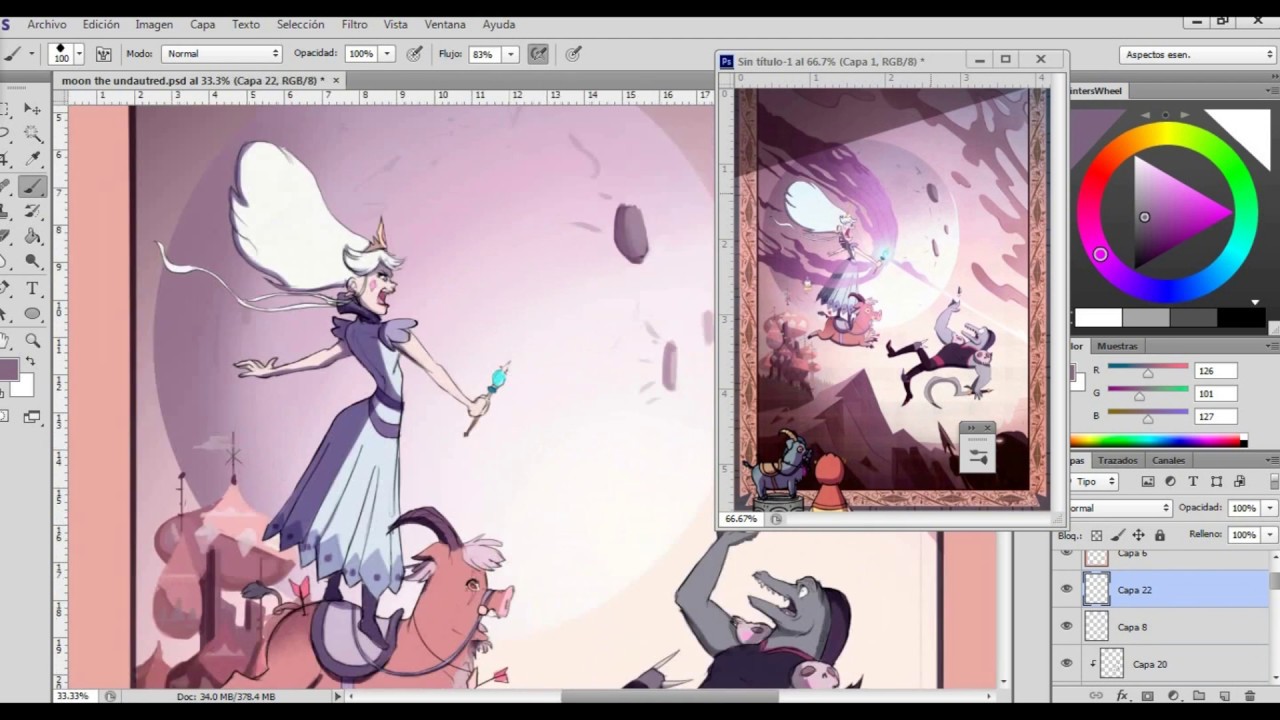
Task: Delete layer with trash icon
Action: tap(1250, 695)
